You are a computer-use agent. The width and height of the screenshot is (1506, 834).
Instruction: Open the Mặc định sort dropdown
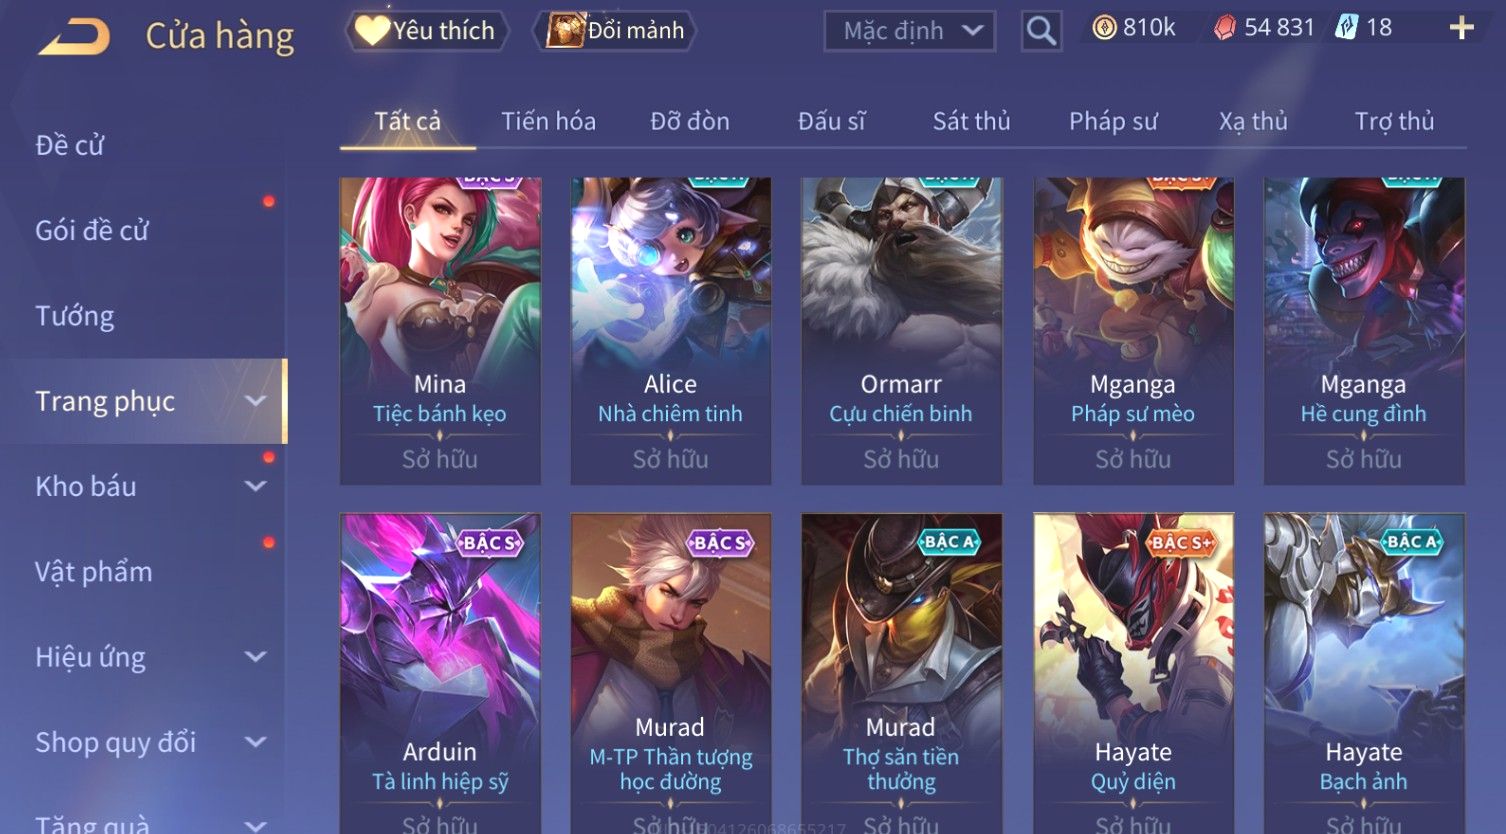[909, 31]
